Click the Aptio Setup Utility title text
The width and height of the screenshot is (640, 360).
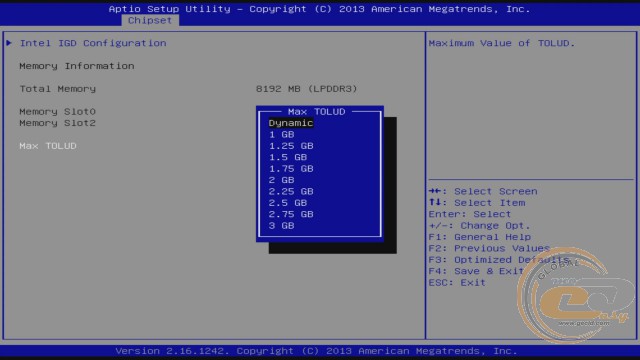pos(320,9)
